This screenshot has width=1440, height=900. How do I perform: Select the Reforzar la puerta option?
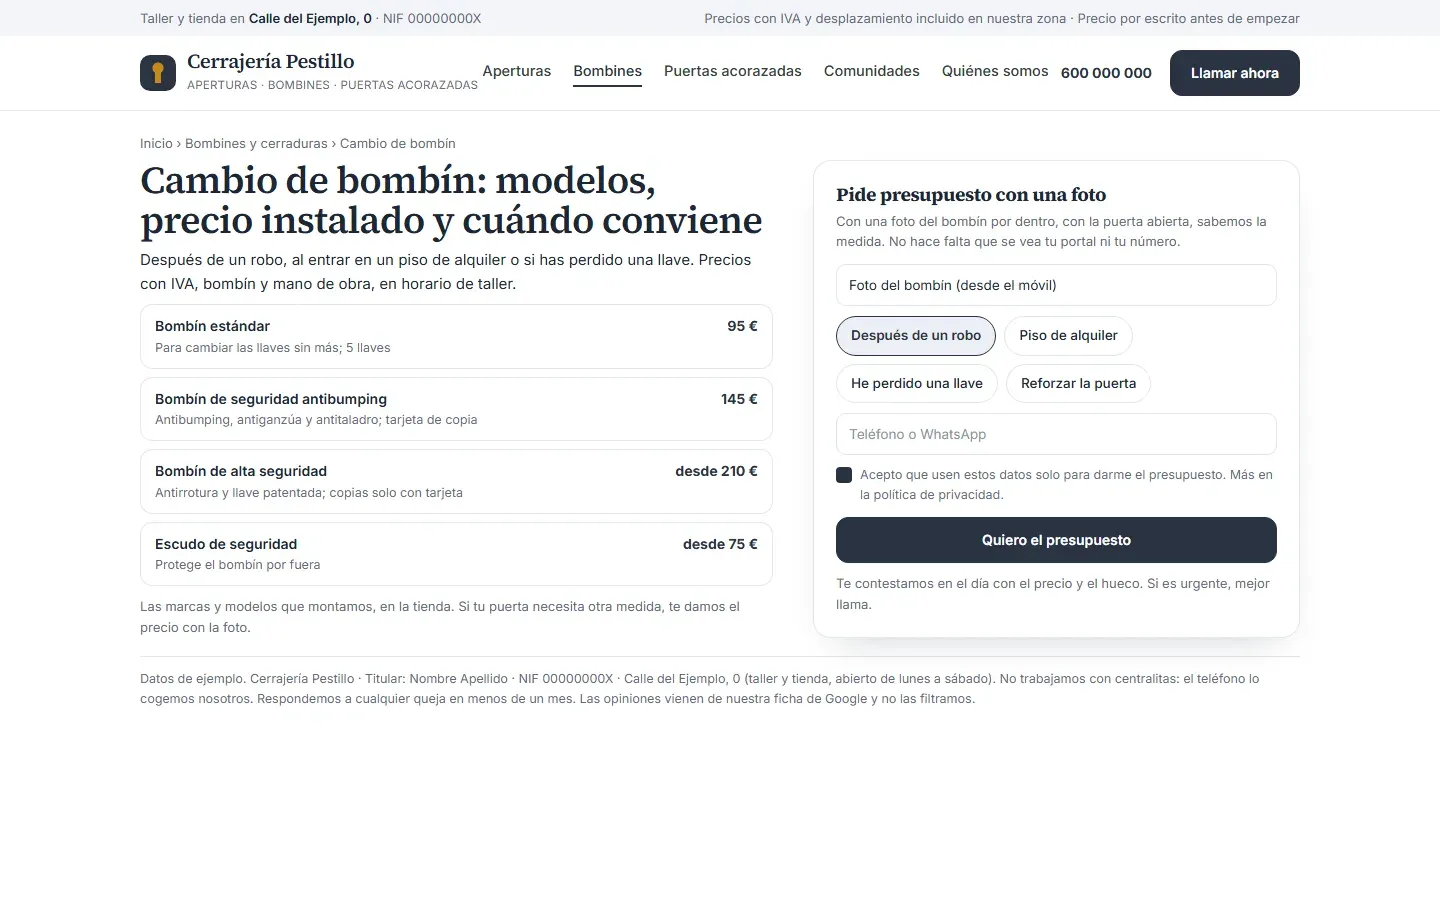coord(1078,384)
